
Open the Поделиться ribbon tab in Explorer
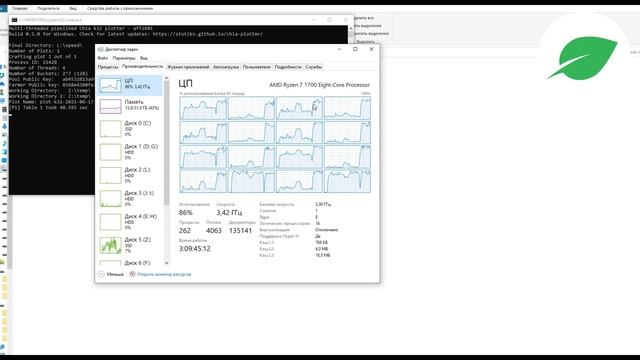[48, 8]
